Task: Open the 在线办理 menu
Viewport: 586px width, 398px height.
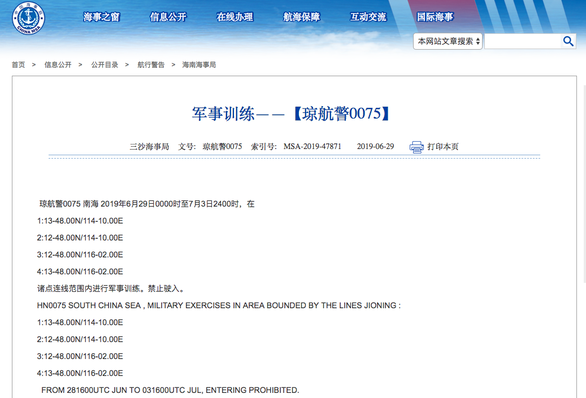Action: [x=235, y=17]
